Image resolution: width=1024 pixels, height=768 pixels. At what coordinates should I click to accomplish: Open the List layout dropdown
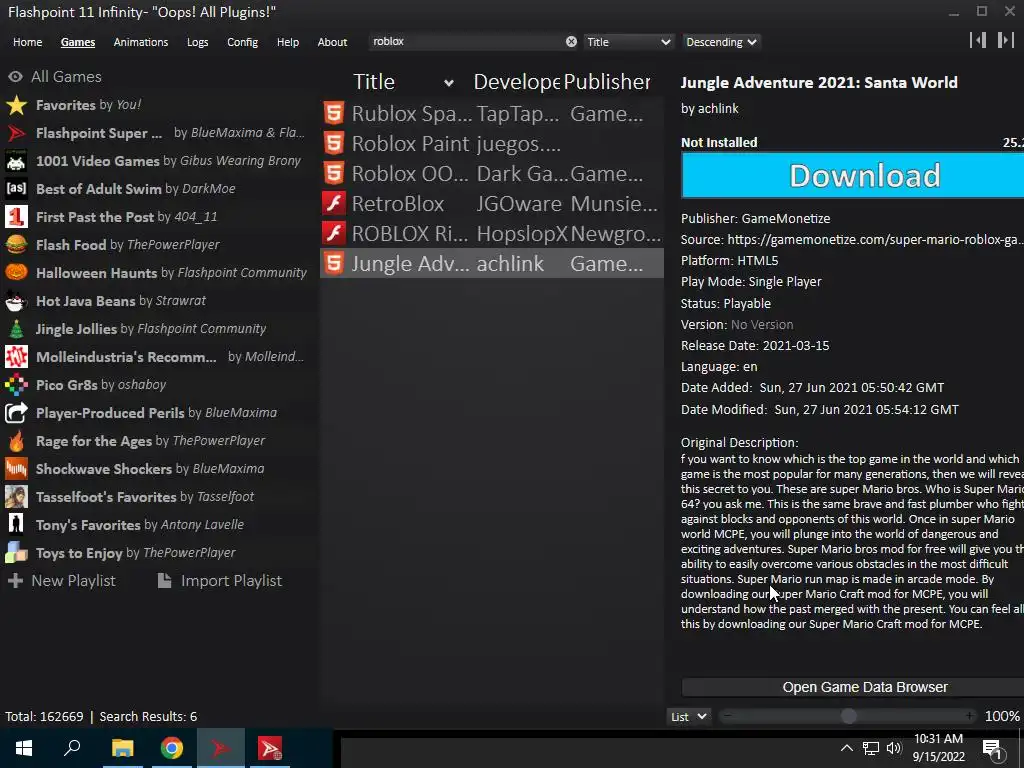click(x=688, y=716)
